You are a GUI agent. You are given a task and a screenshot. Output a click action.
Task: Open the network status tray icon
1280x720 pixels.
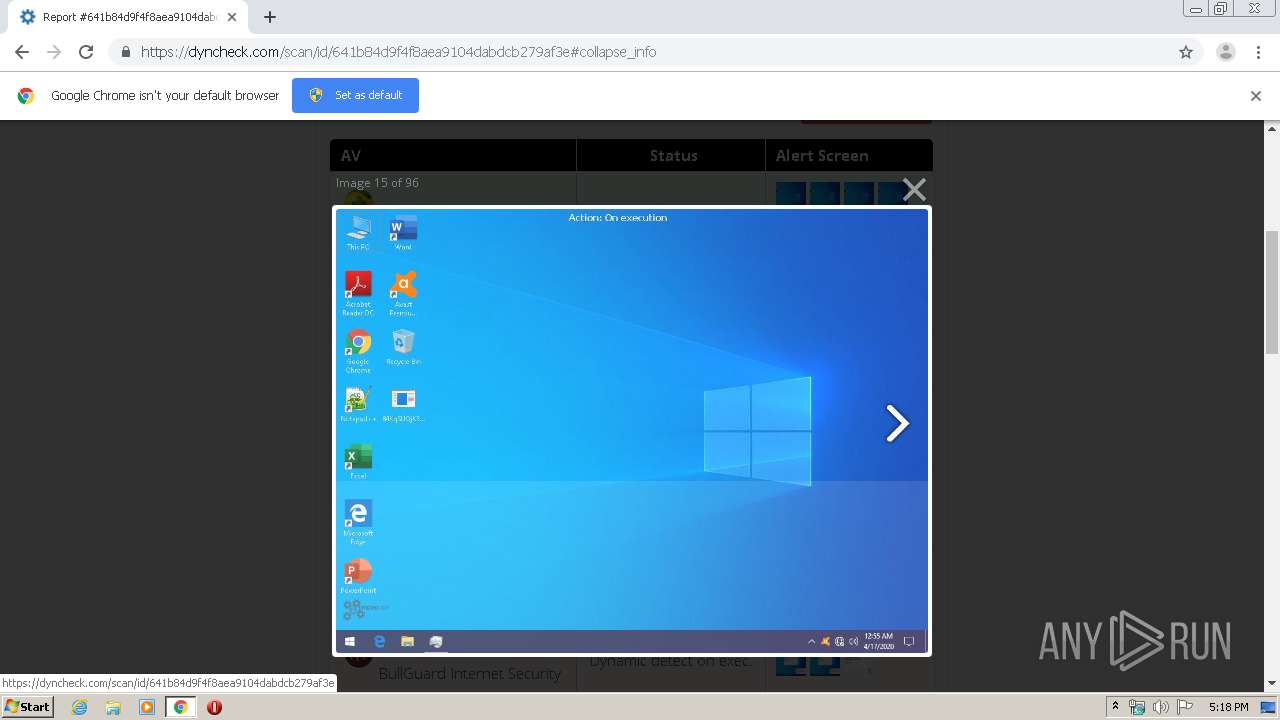[x=1137, y=707]
